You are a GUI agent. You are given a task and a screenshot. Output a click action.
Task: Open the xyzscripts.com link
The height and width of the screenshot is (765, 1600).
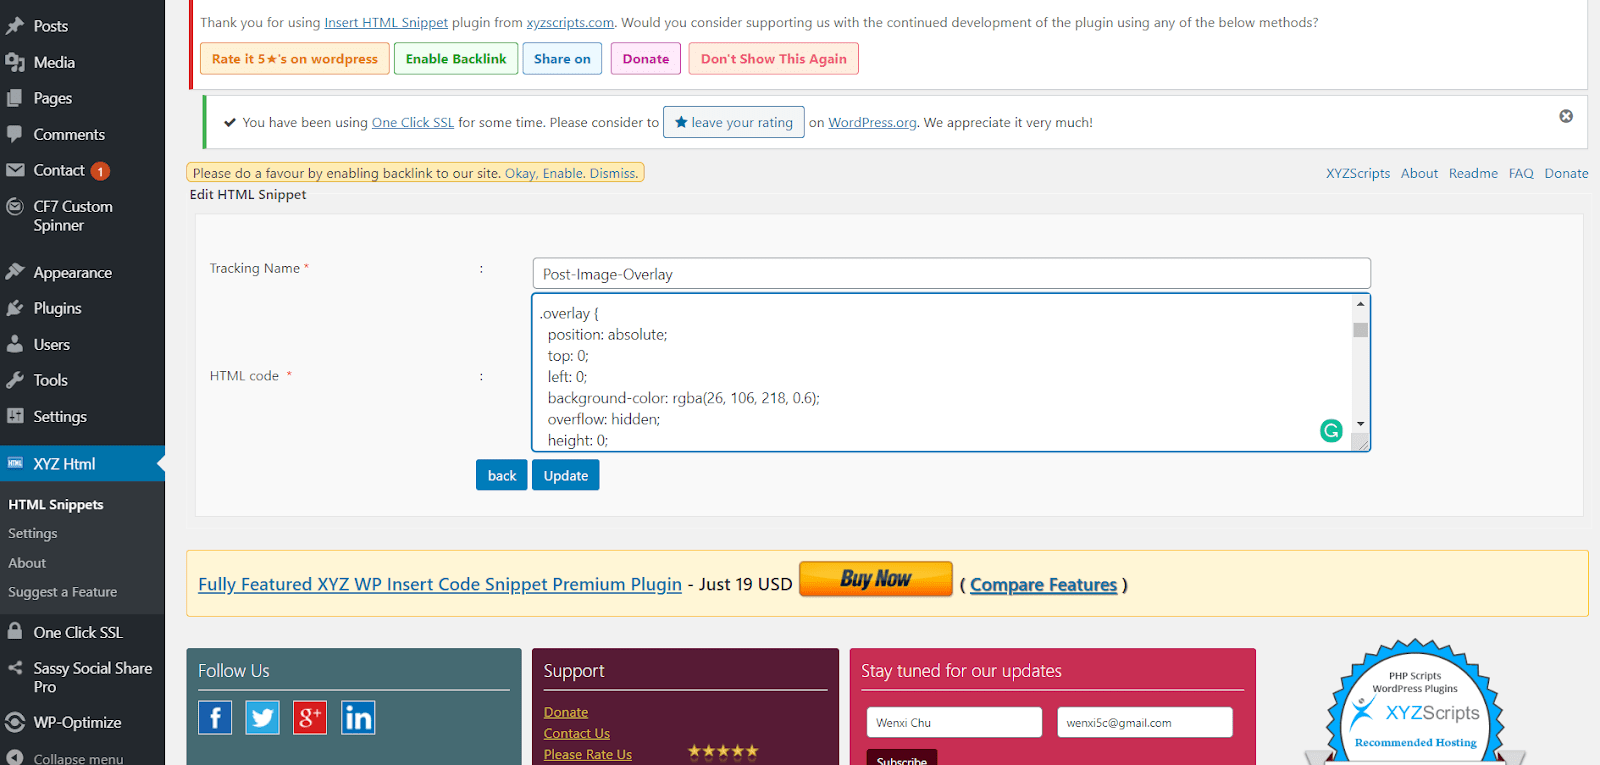[570, 22]
